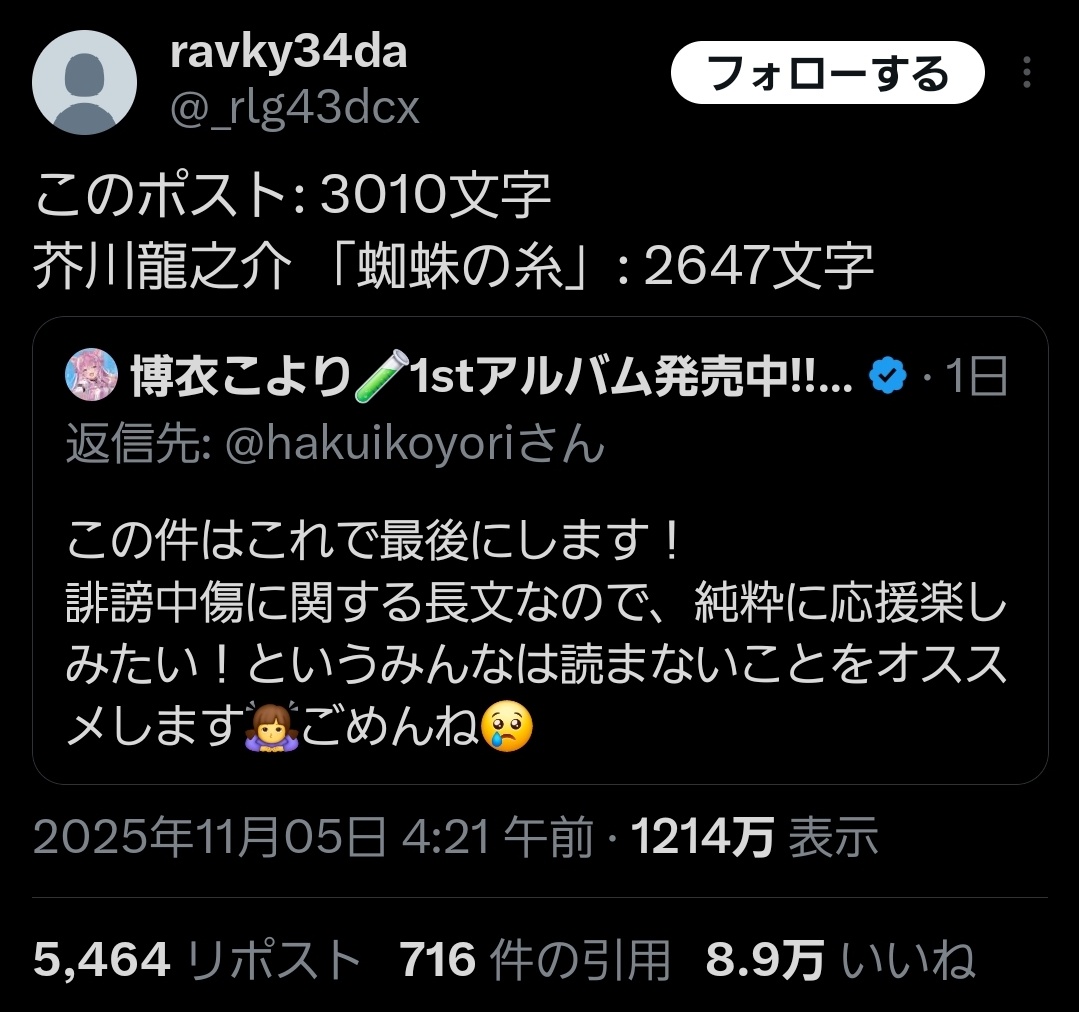
Task: Open the three-dot more options menu
Action: click(x=1026, y=72)
